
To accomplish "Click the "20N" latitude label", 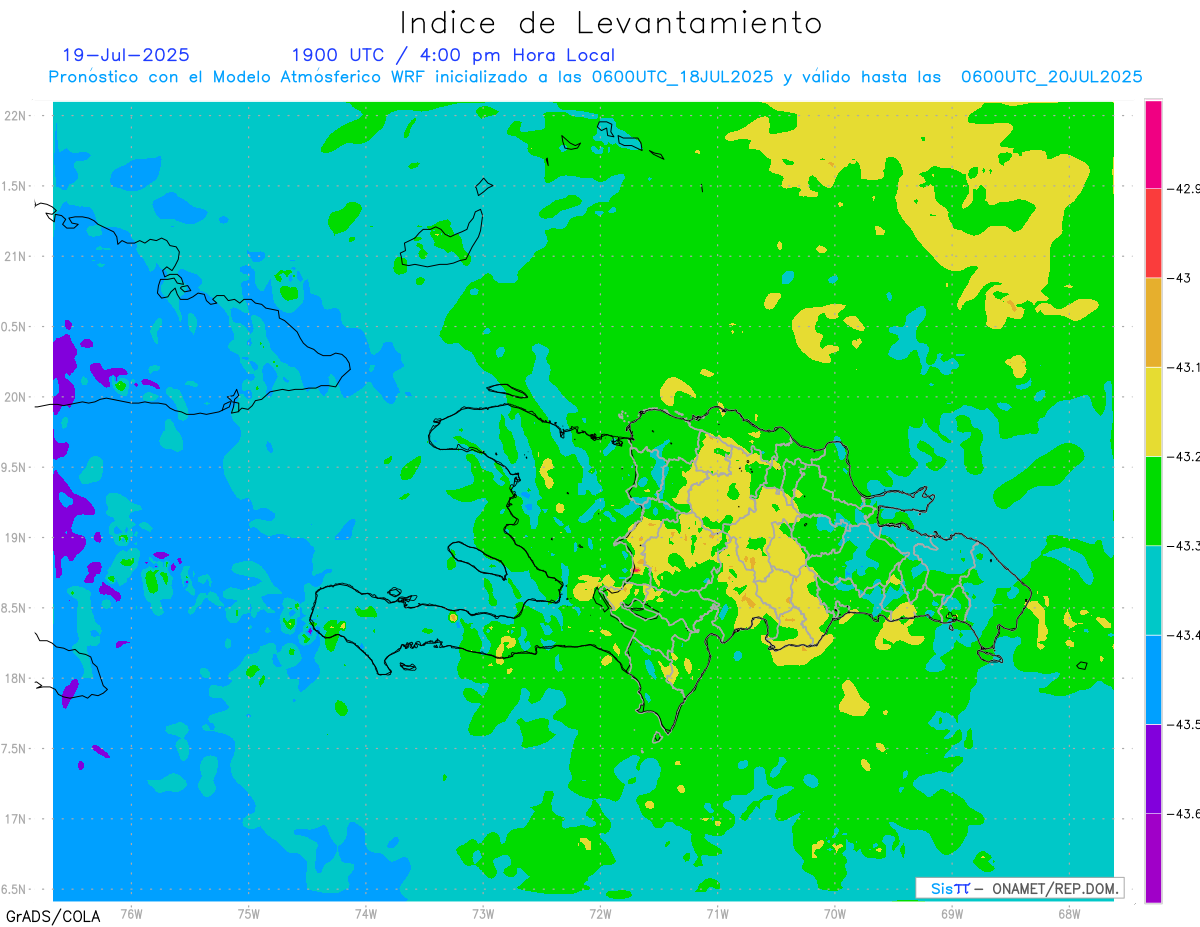I will pos(15,397).
